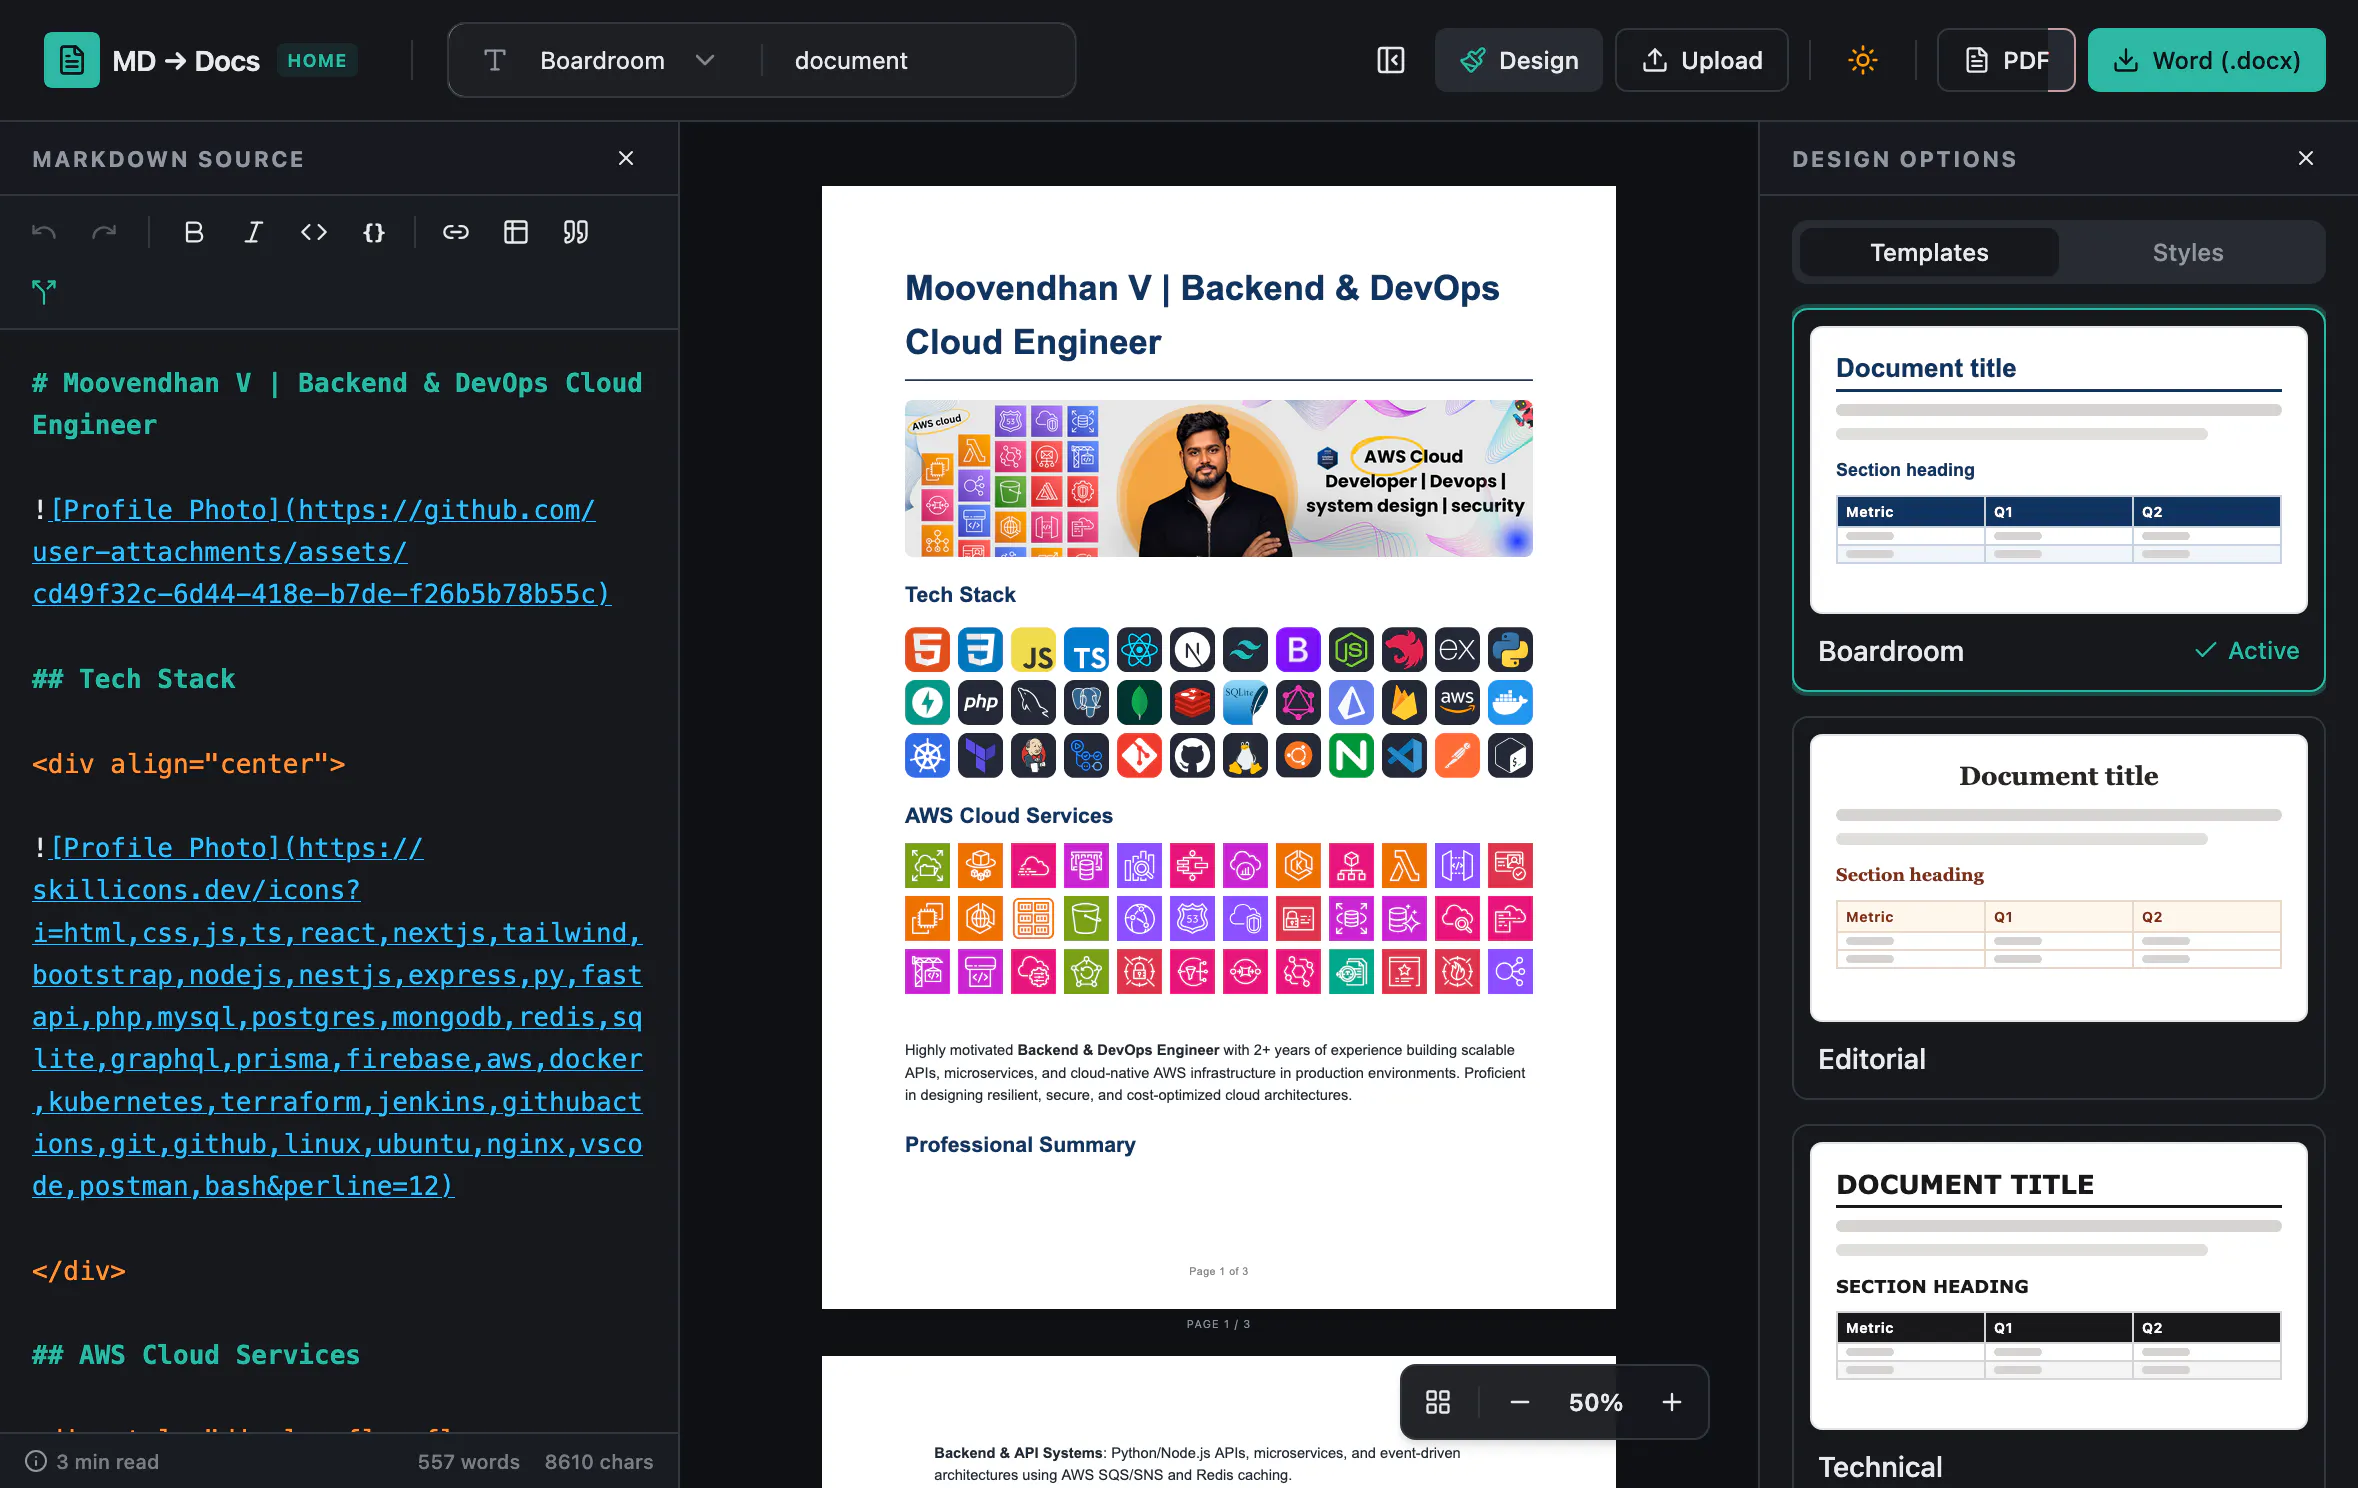Switch to the Templates tab
The image size is (2358, 1488).
(1929, 252)
